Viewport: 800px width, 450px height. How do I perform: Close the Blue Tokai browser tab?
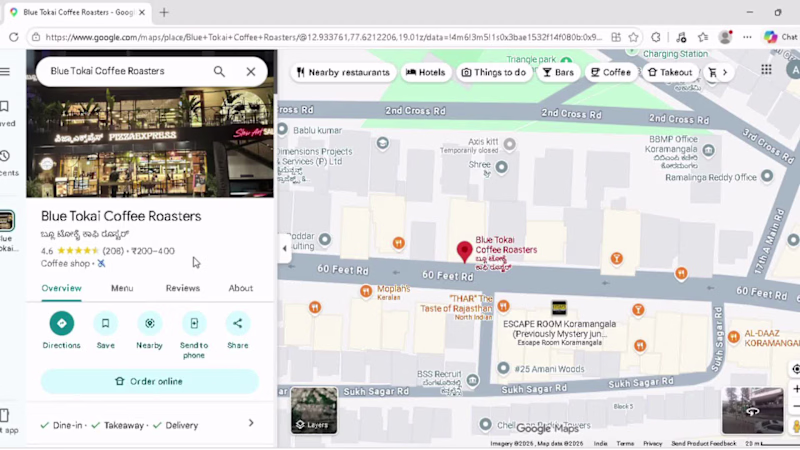pos(142,12)
